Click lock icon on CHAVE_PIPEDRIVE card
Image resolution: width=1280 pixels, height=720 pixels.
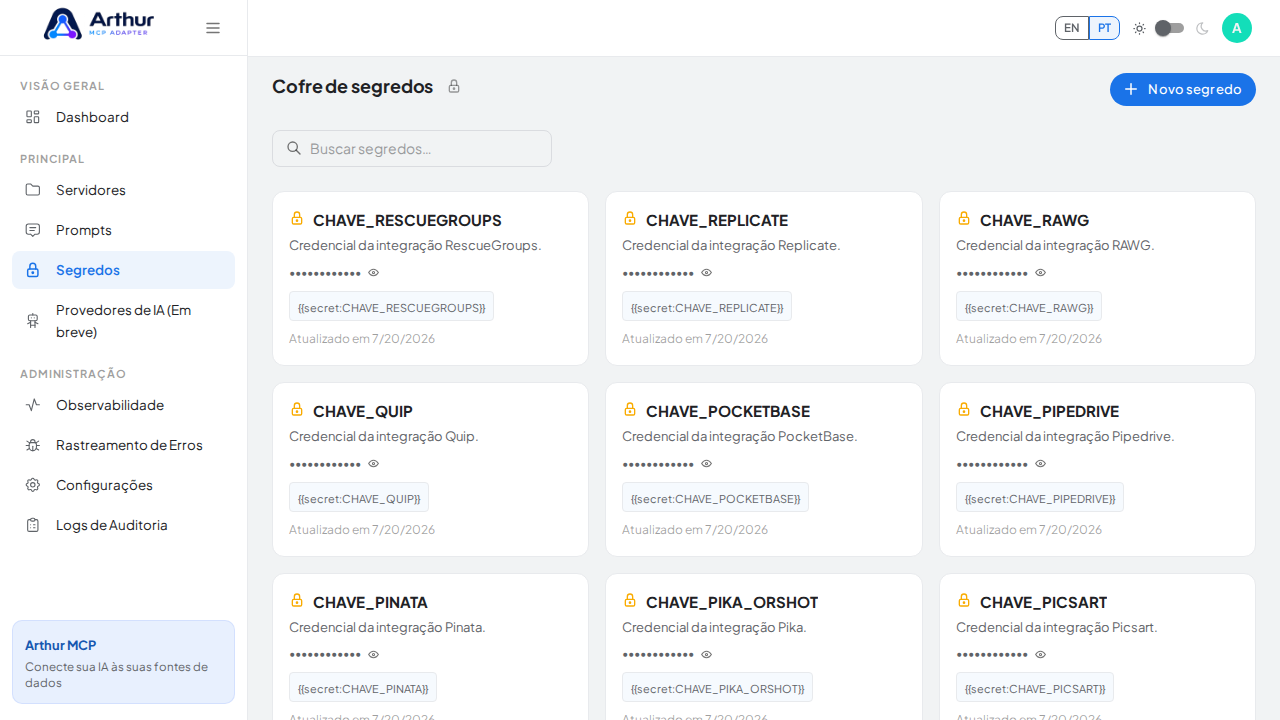pos(964,409)
